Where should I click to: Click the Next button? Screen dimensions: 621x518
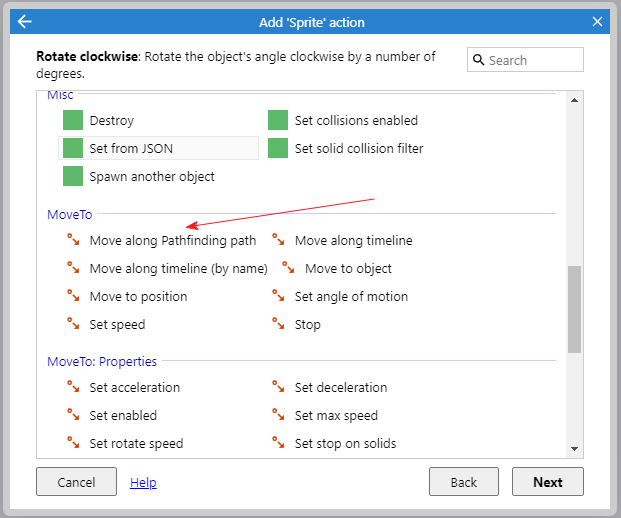tap(548, 482)
